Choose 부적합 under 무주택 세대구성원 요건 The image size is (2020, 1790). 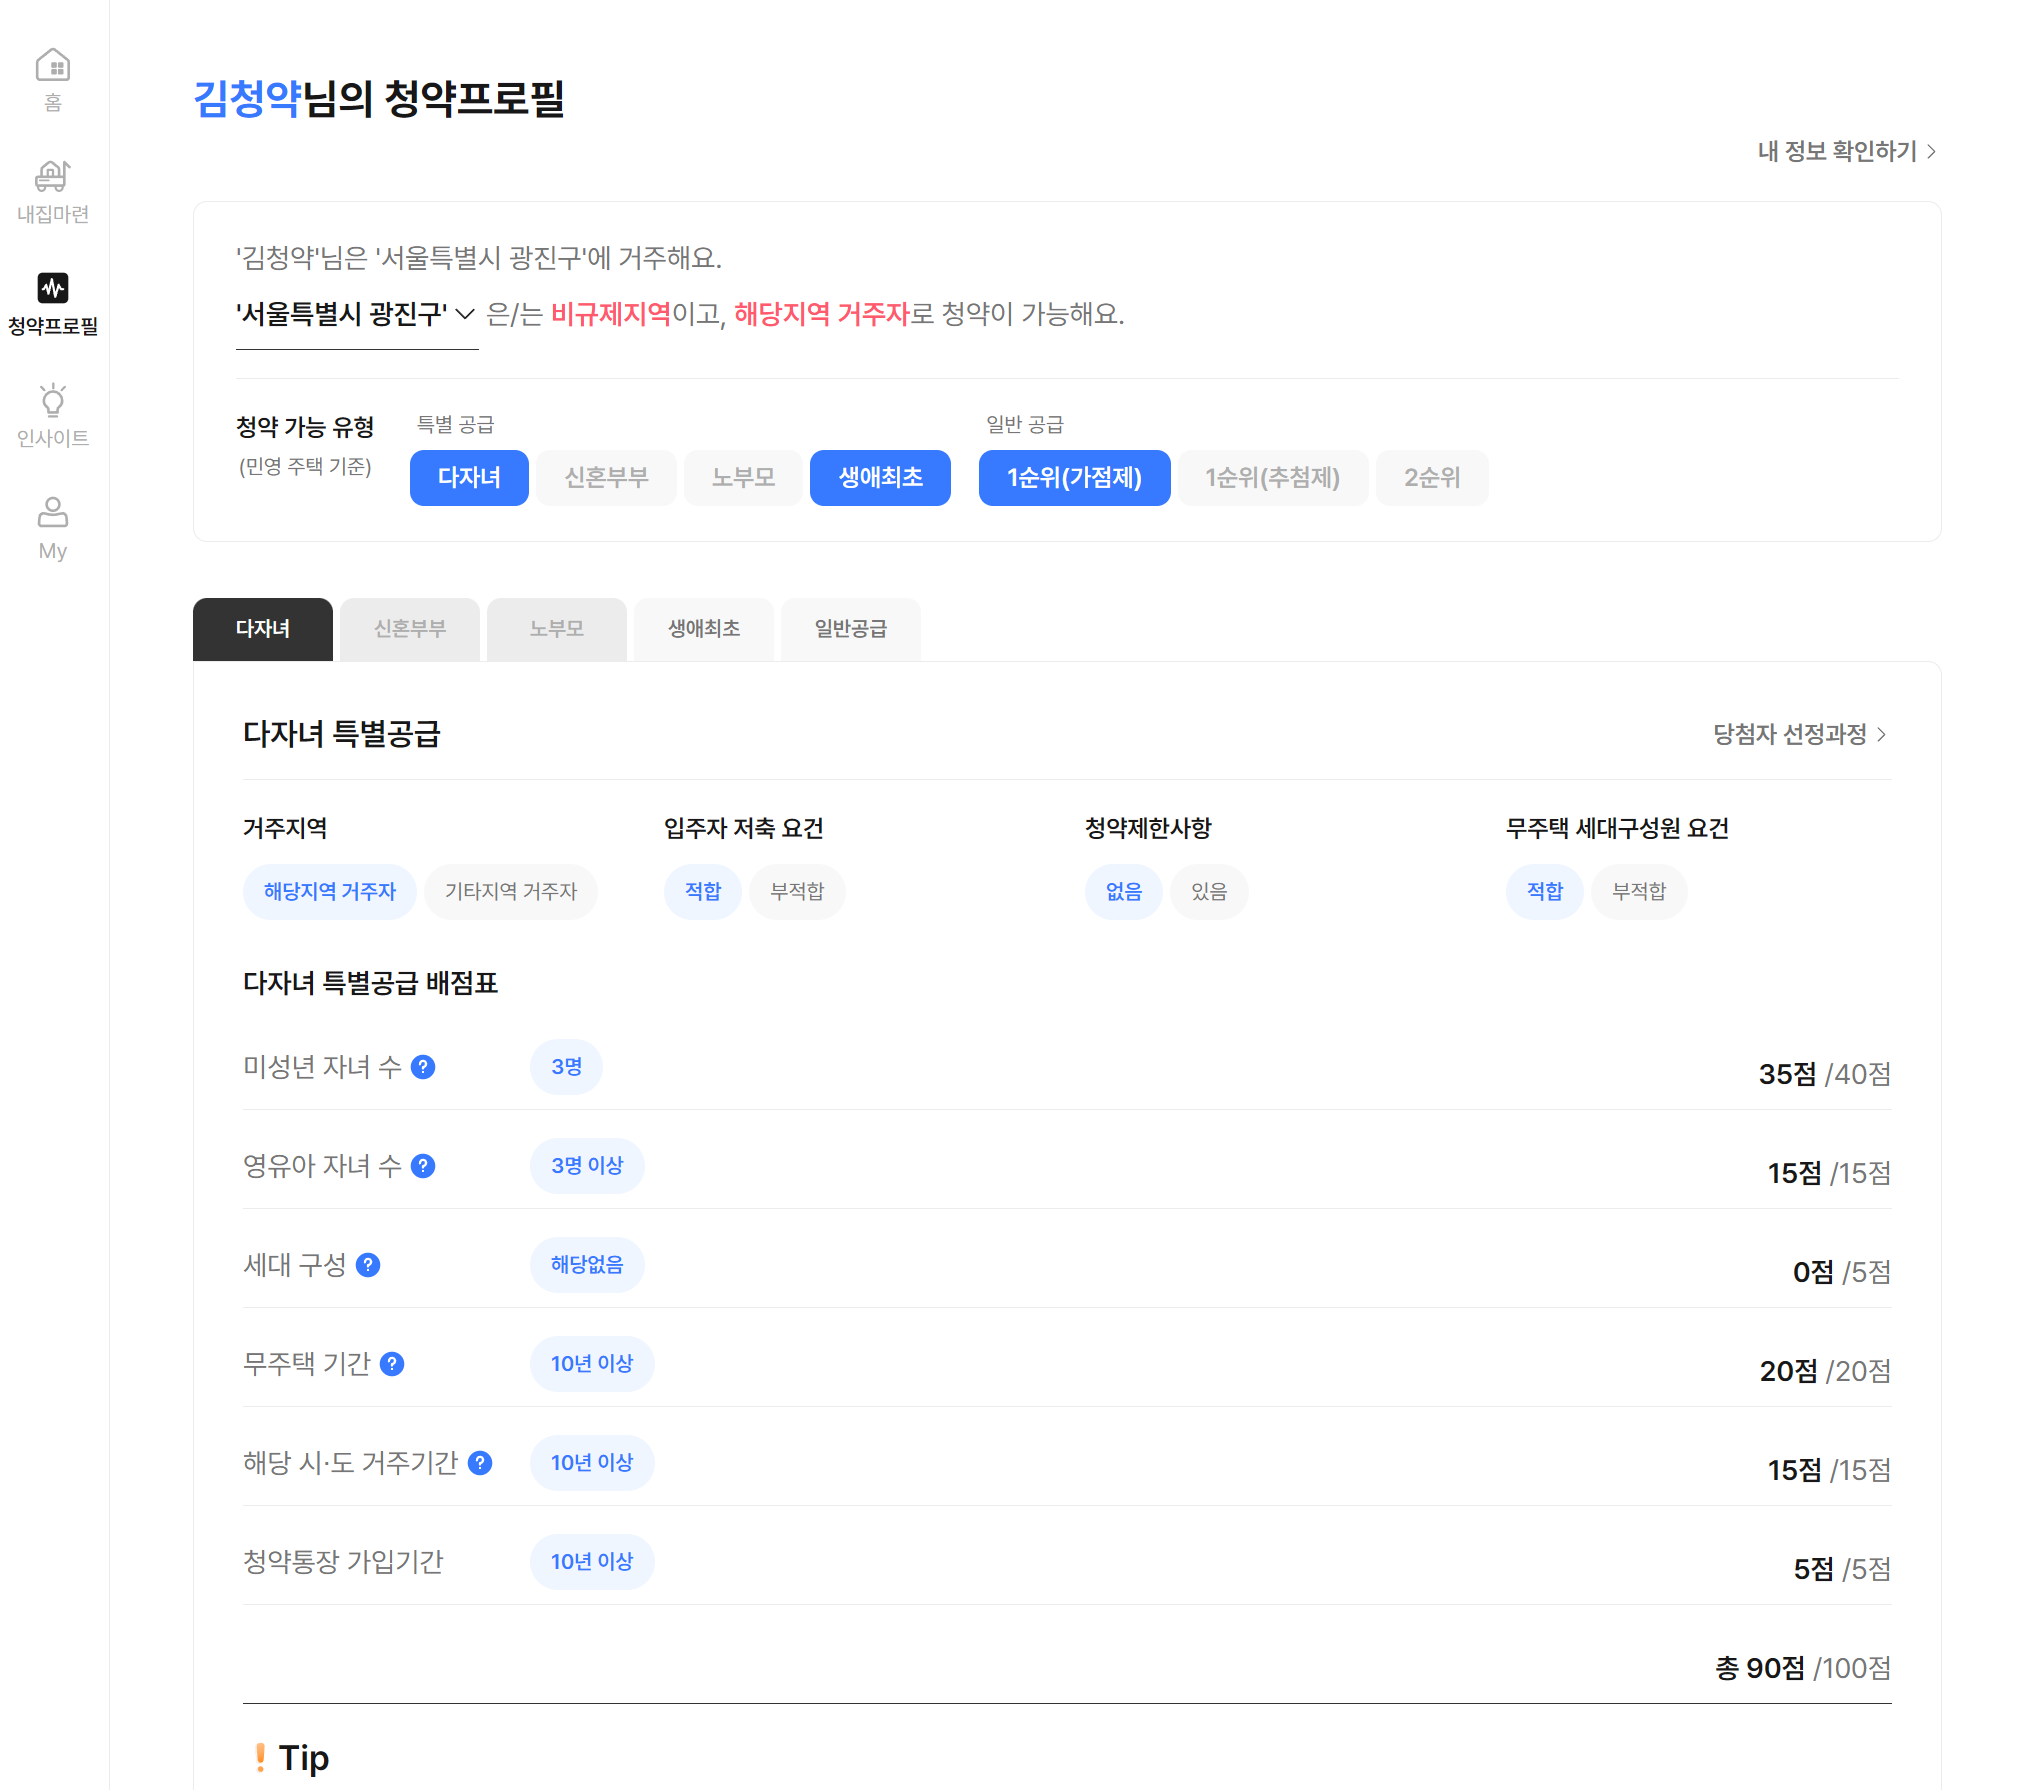tap(1639, 892)
